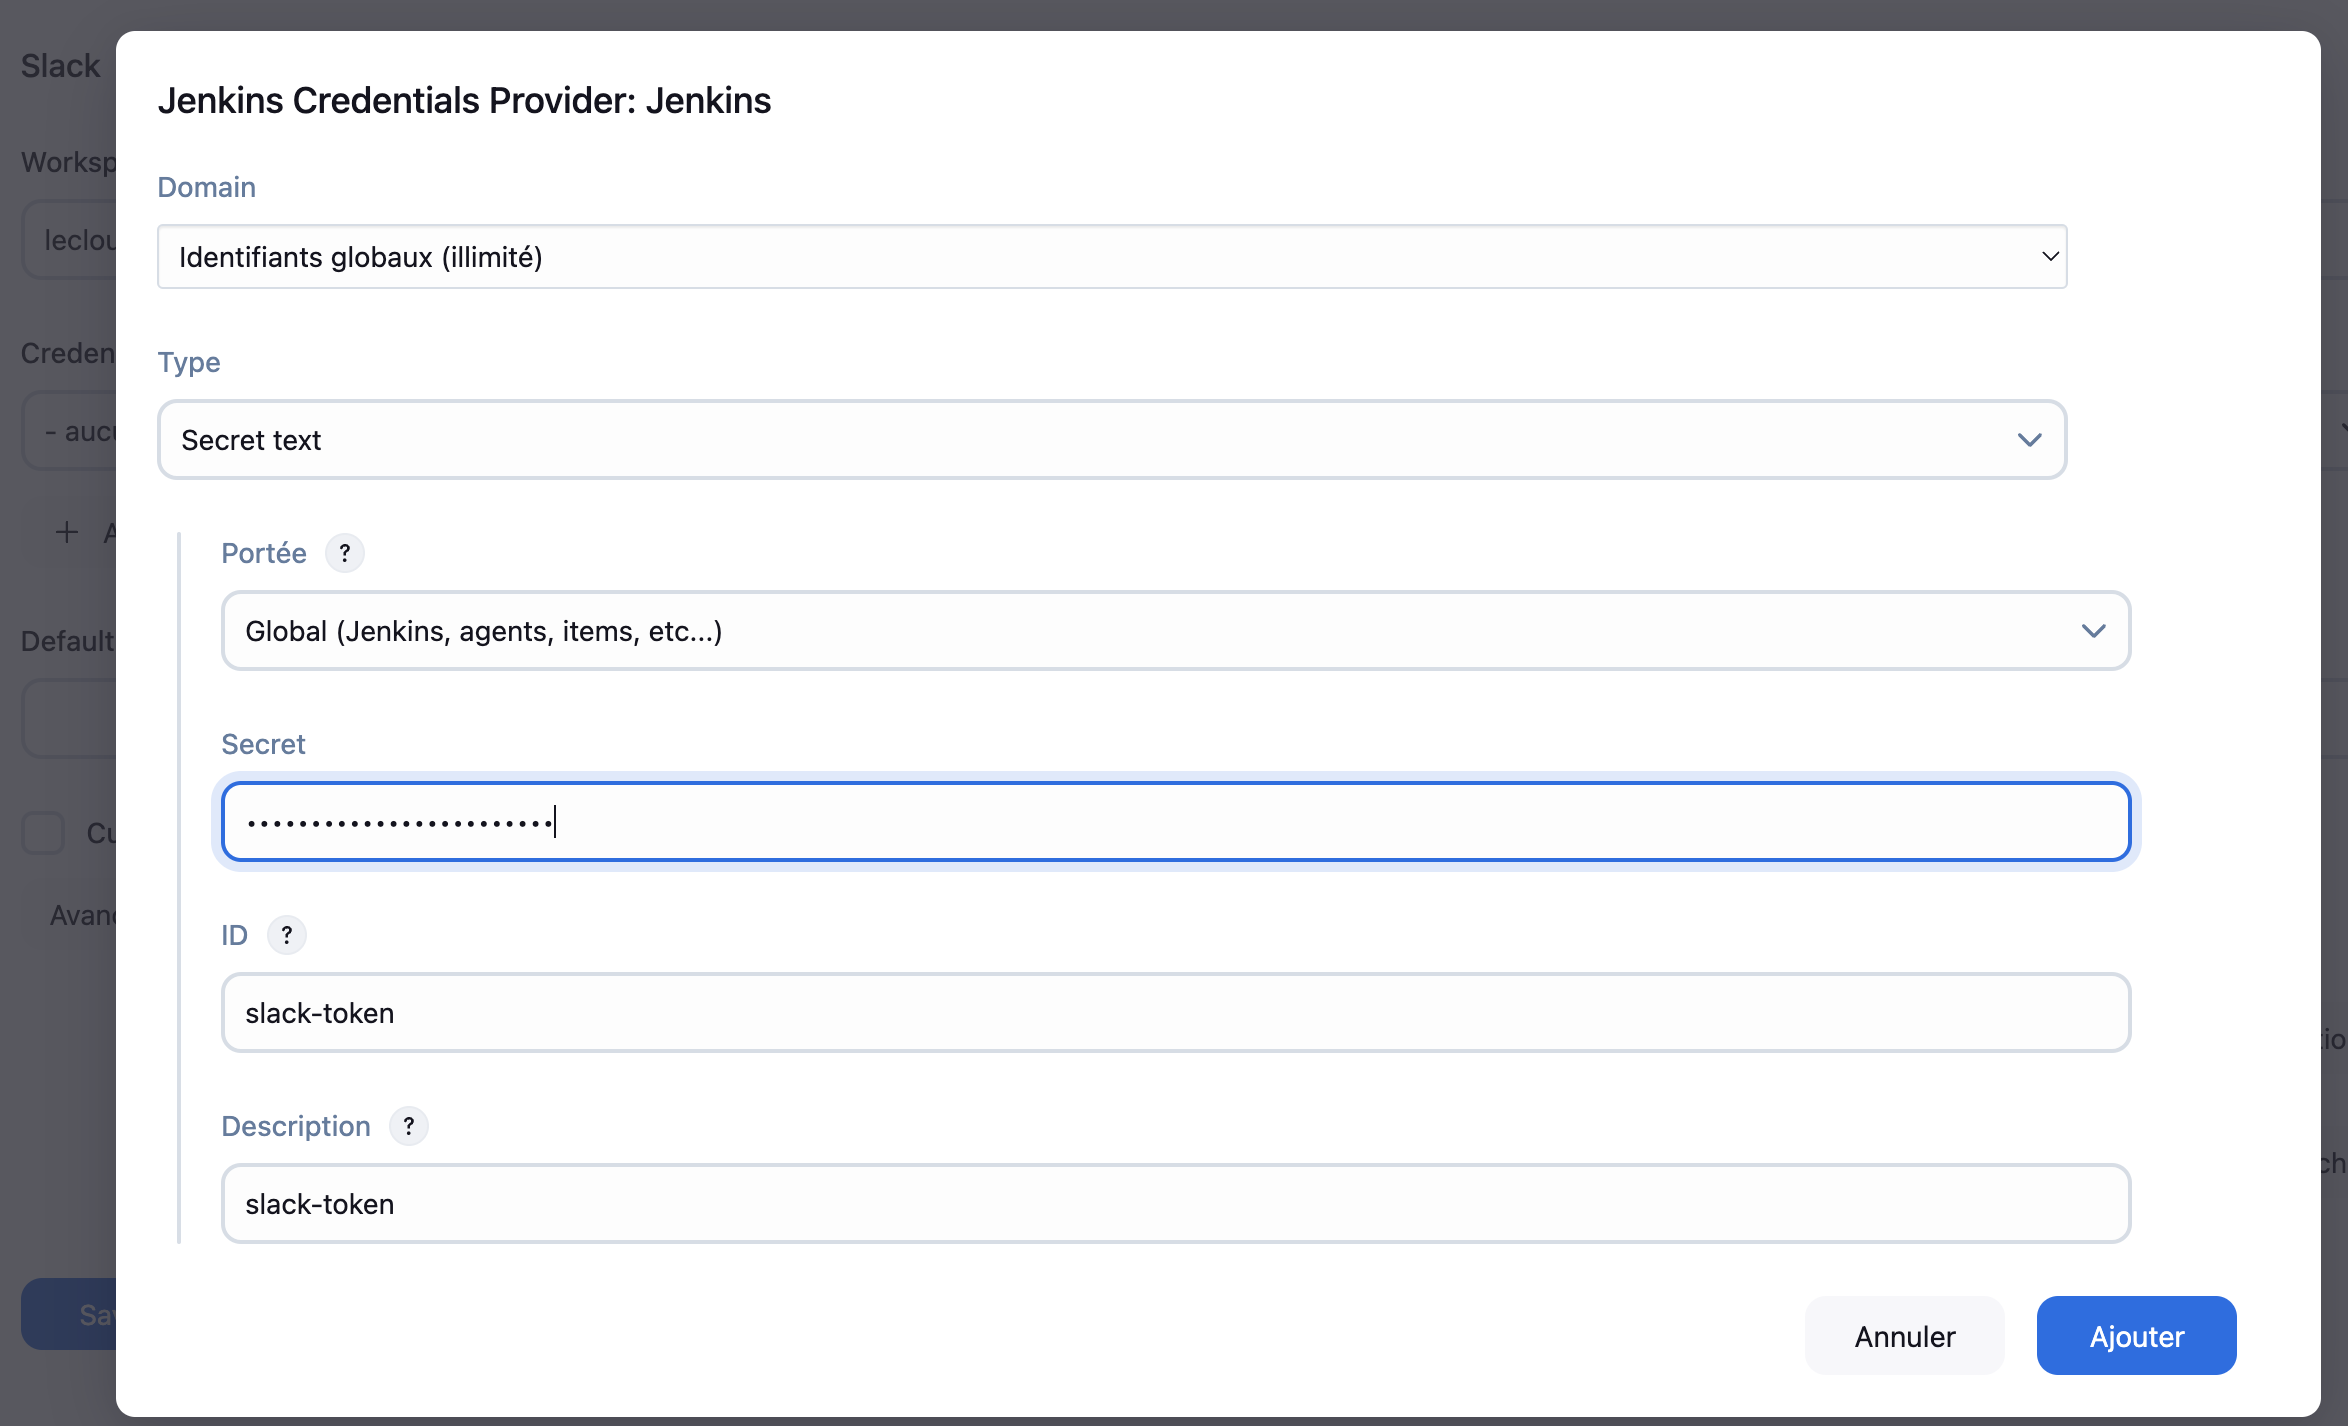Click the Secret field label
The image size is (2348, 1426).
pyautogui.click(x=263, y=744)
